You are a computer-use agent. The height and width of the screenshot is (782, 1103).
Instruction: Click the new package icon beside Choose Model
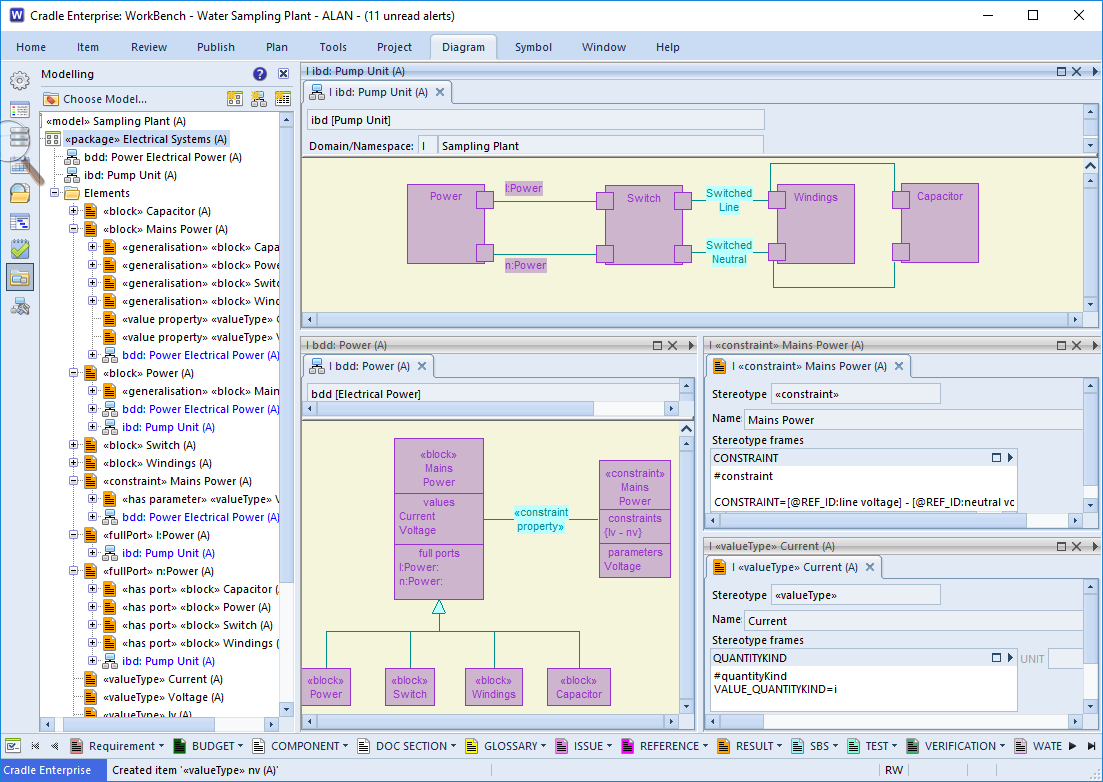tap(235, 99)
